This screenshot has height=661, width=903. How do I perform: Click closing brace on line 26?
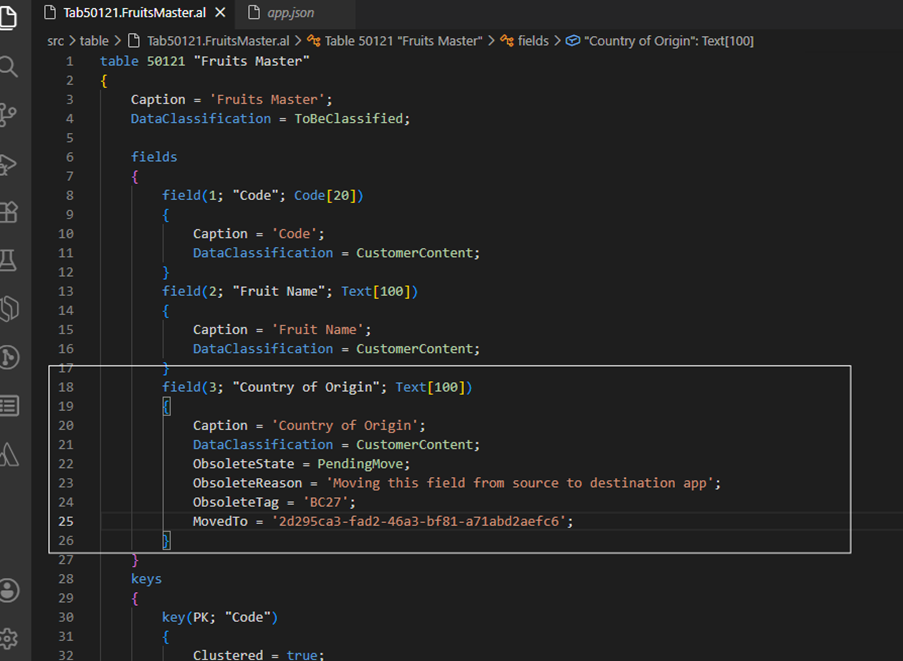point(166,541)
